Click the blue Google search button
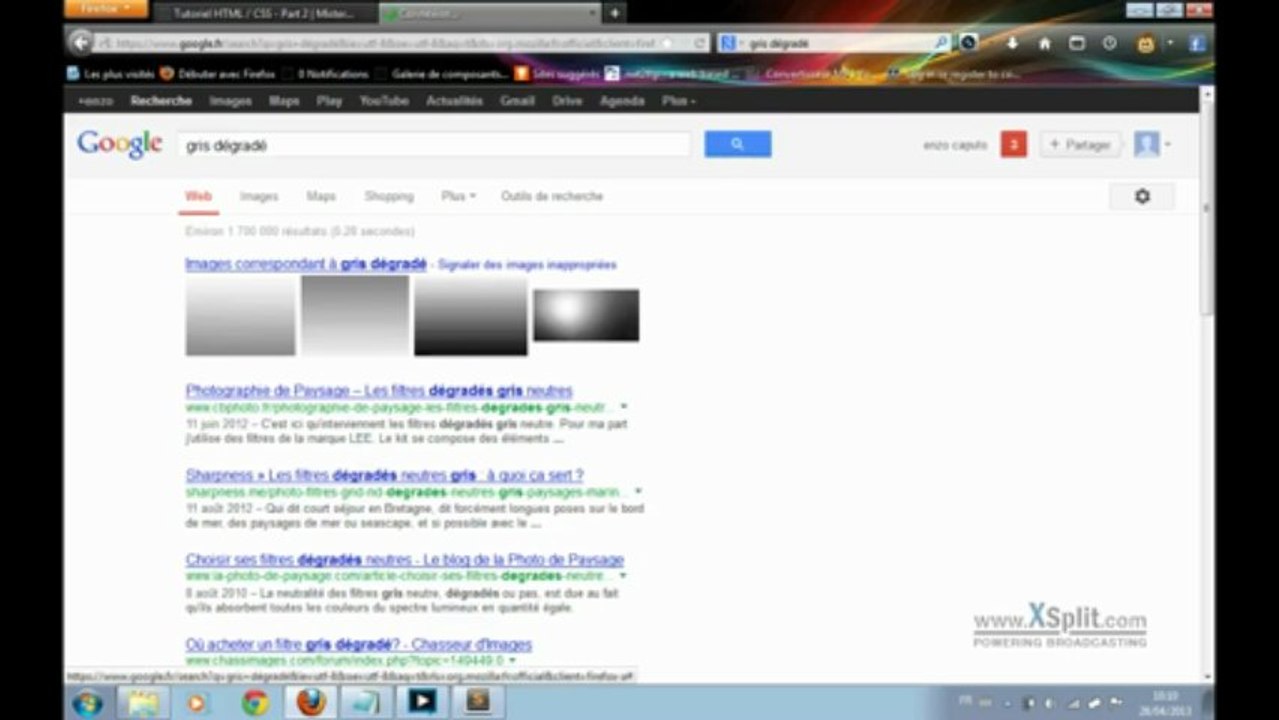This screenshot has width=1279, height=720. point(737,144)
